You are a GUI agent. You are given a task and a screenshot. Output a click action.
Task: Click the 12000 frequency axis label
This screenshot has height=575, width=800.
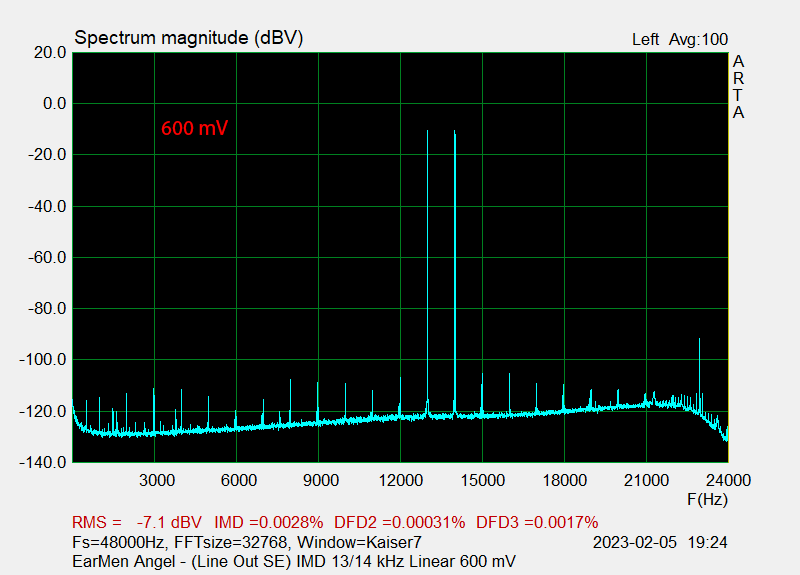[x=401, y=480]
